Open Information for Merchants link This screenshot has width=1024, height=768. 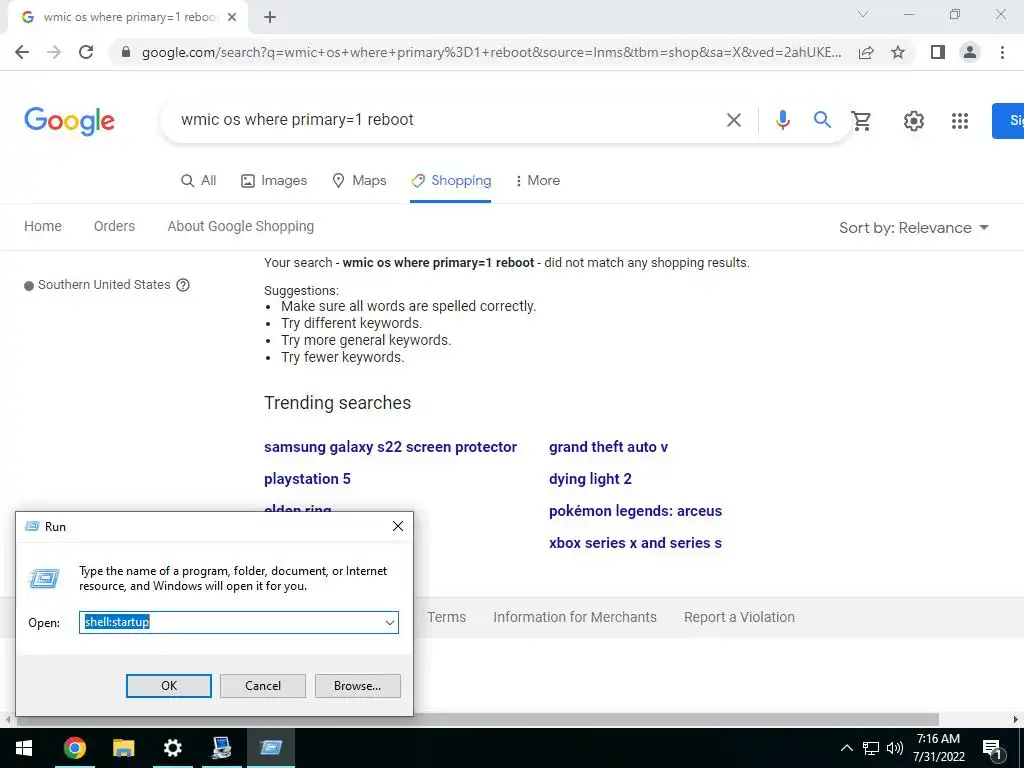click(x=575, y=617)
